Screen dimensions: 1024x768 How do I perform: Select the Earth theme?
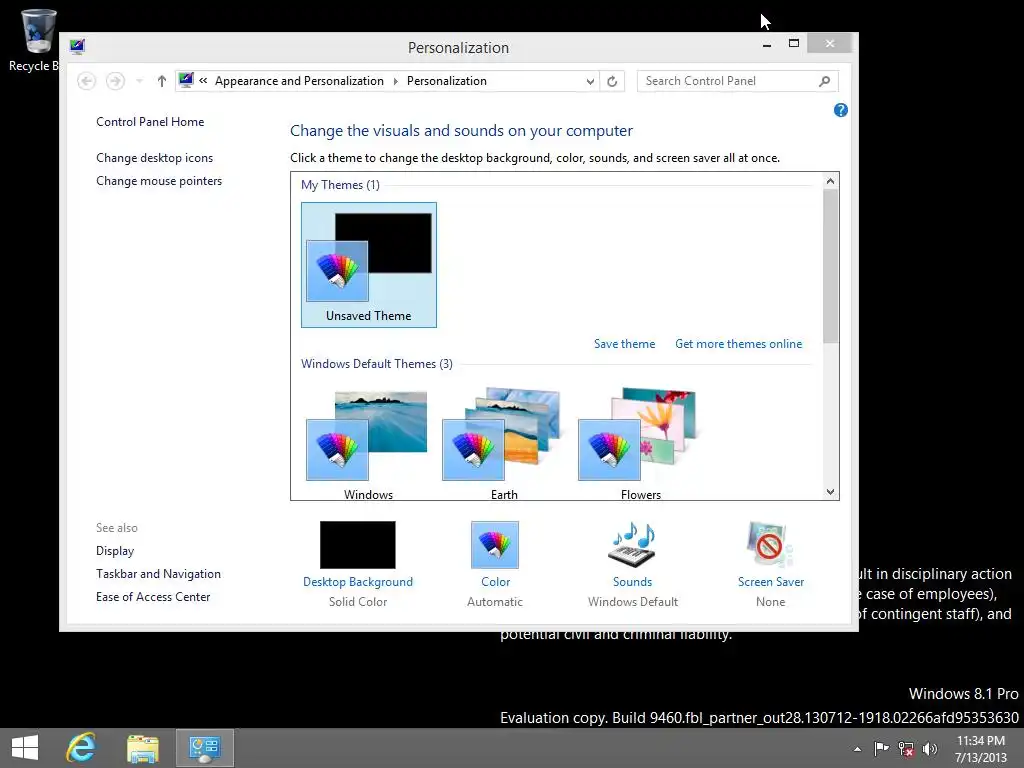pos(504,444)
